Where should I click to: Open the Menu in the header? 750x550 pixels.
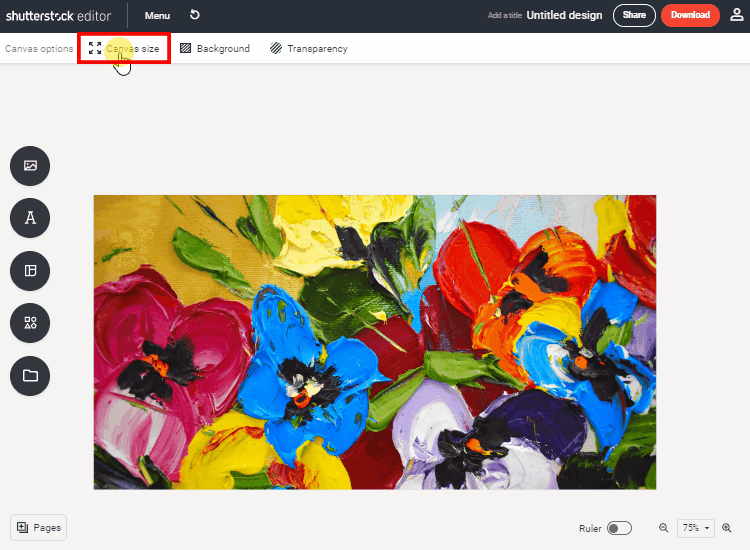pyautogui.click(x=157, y=16)
